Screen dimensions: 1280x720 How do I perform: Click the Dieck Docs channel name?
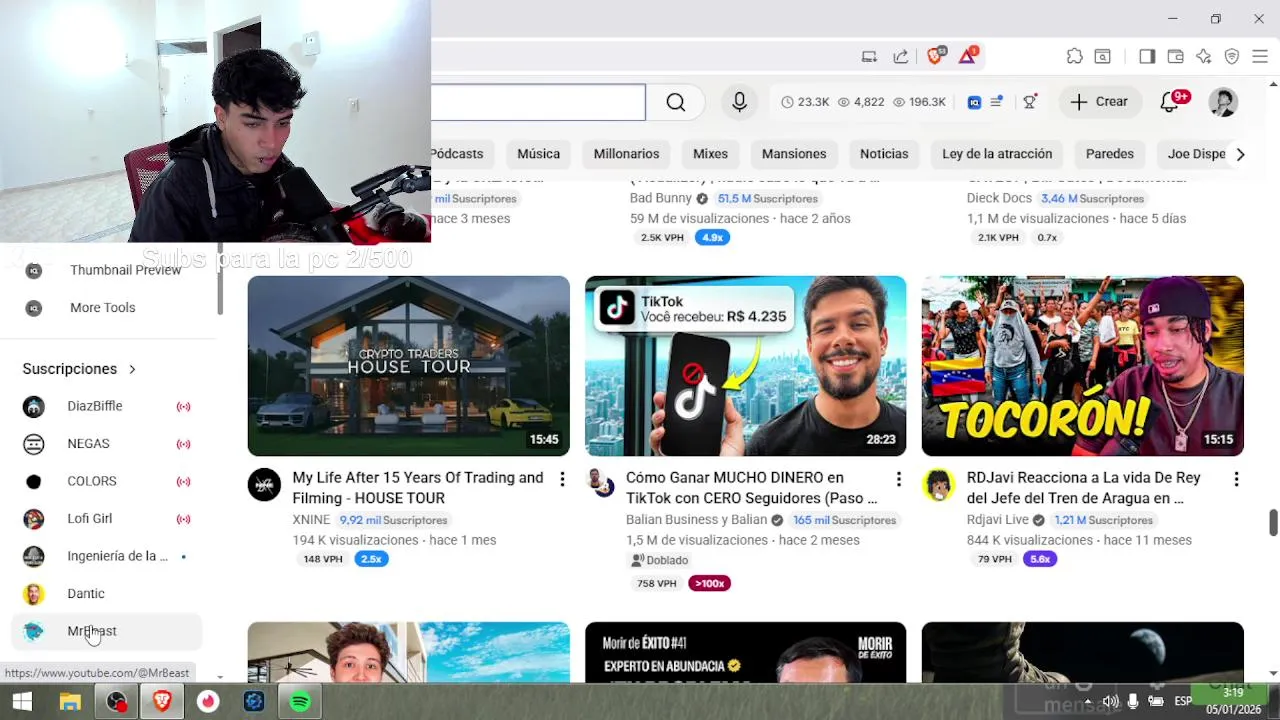pyautogui.click(x=999, y=198)
